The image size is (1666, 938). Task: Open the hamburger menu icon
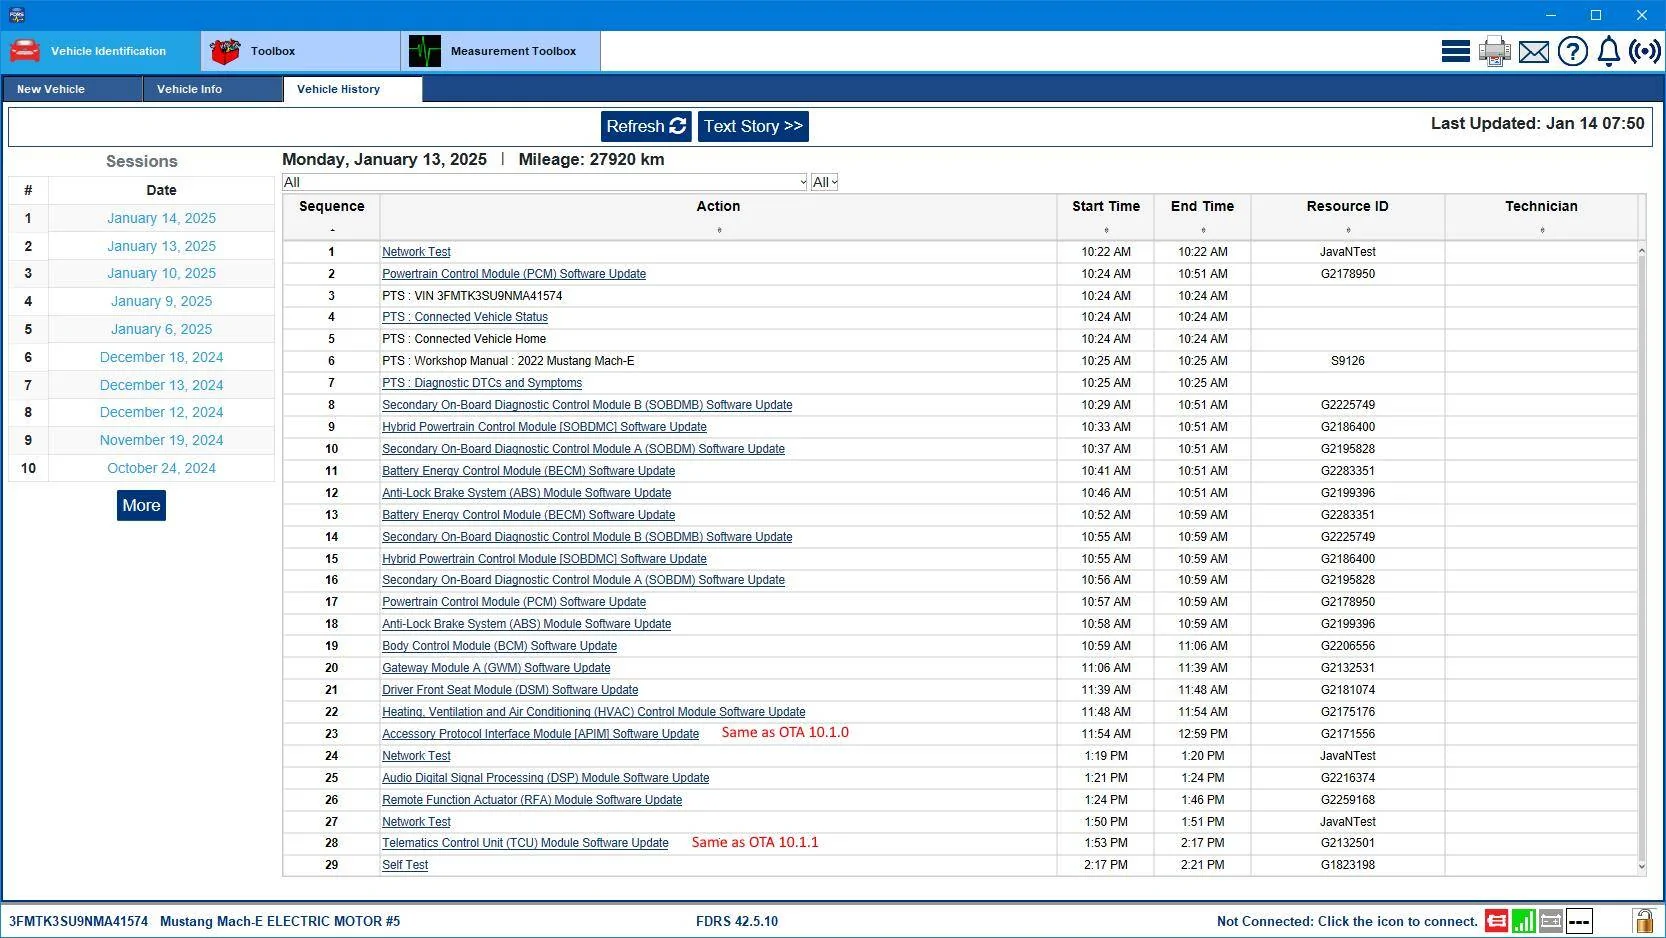(x=1455, y=51)
